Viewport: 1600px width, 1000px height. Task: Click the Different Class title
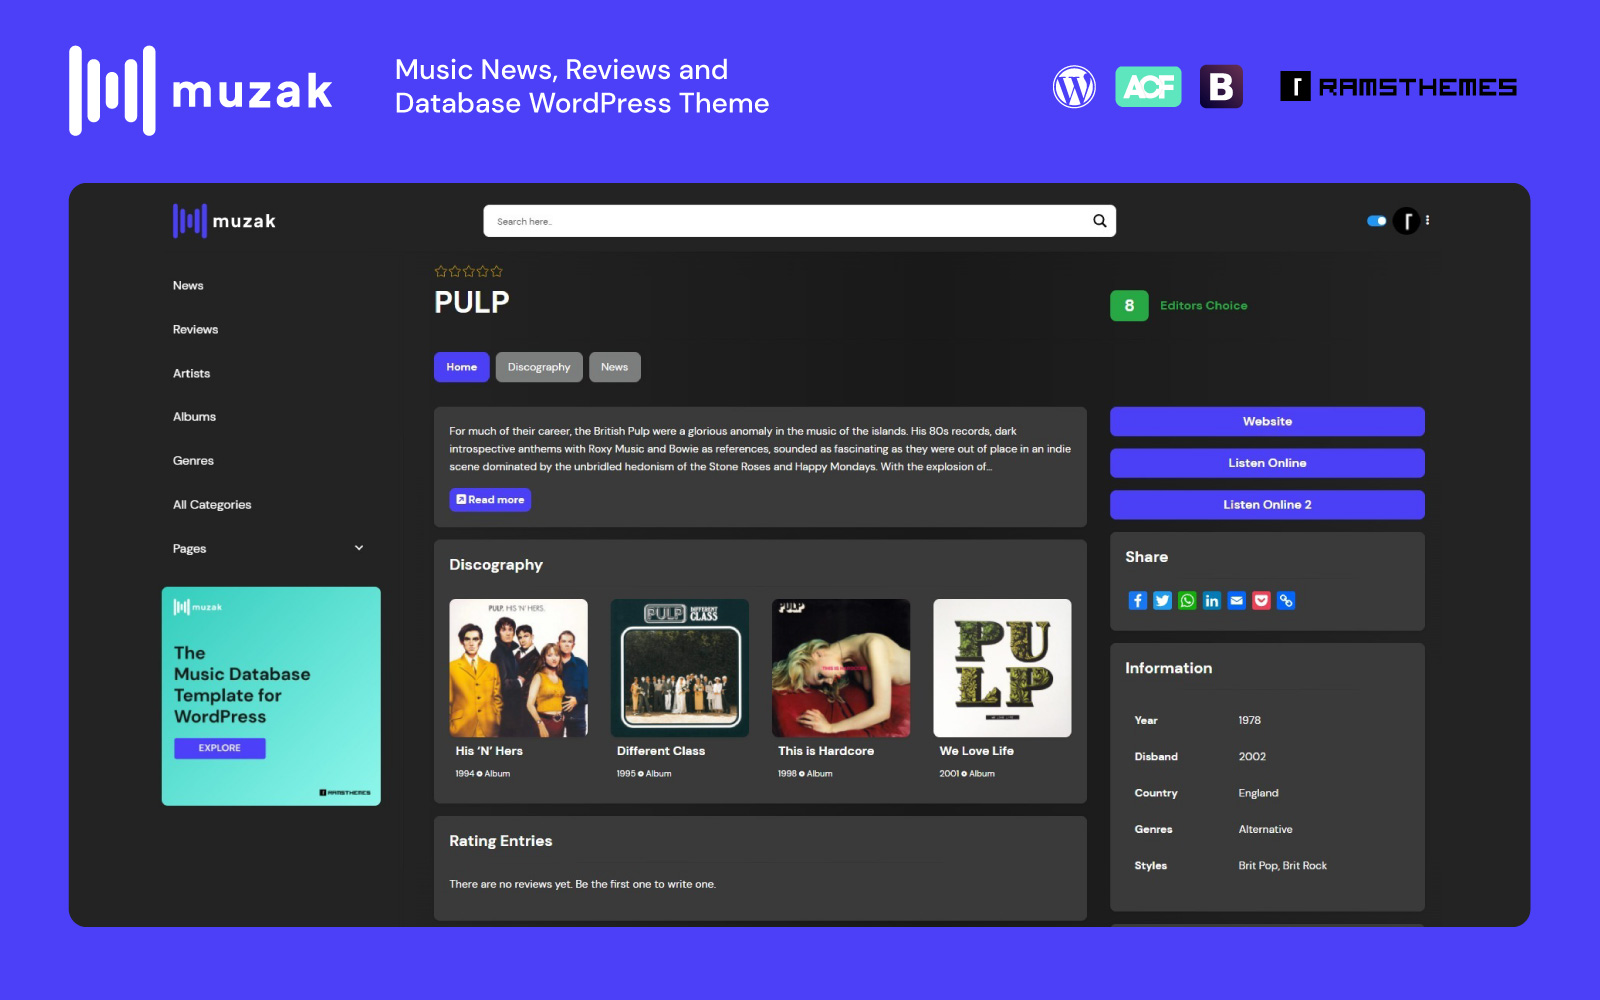661,751
